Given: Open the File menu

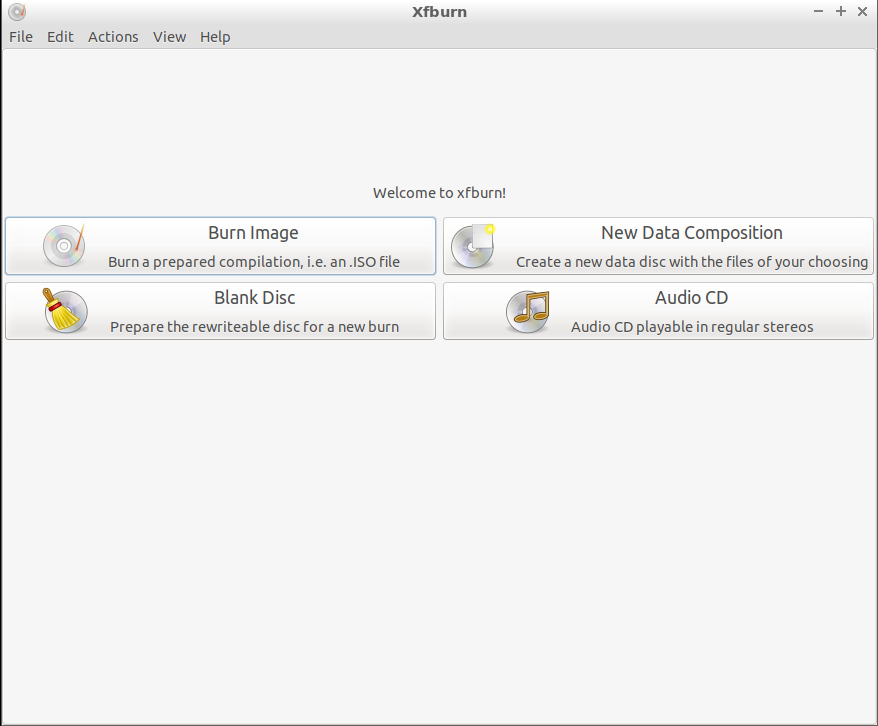Looking at the screenshot, I should pyautogui.click(x=21, y=37).
